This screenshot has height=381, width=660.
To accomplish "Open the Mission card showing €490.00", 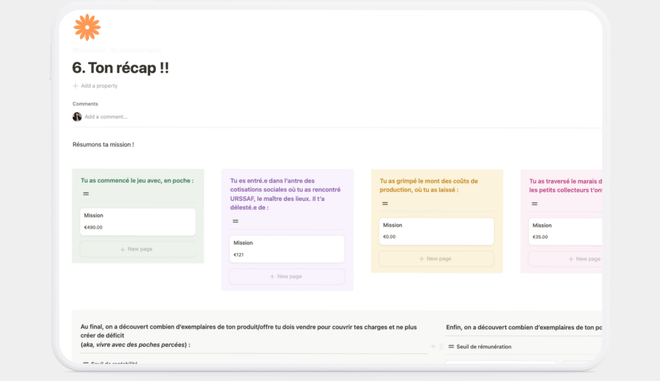I will point(138,221).
